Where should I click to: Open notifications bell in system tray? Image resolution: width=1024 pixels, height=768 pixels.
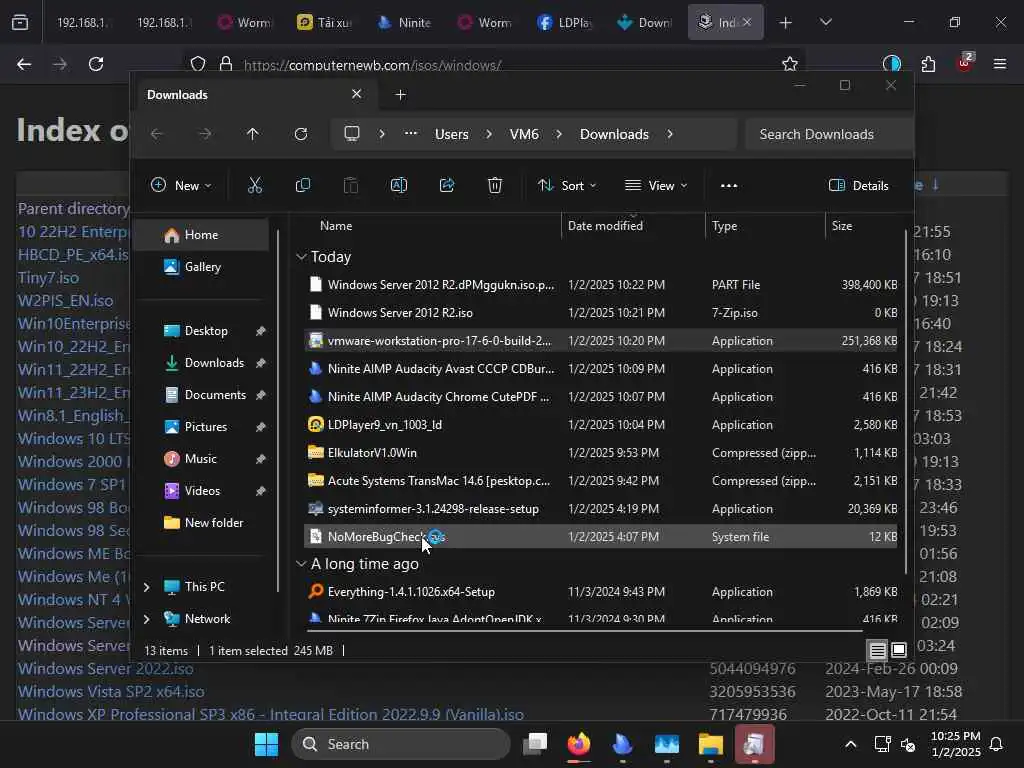coord(997,744)
